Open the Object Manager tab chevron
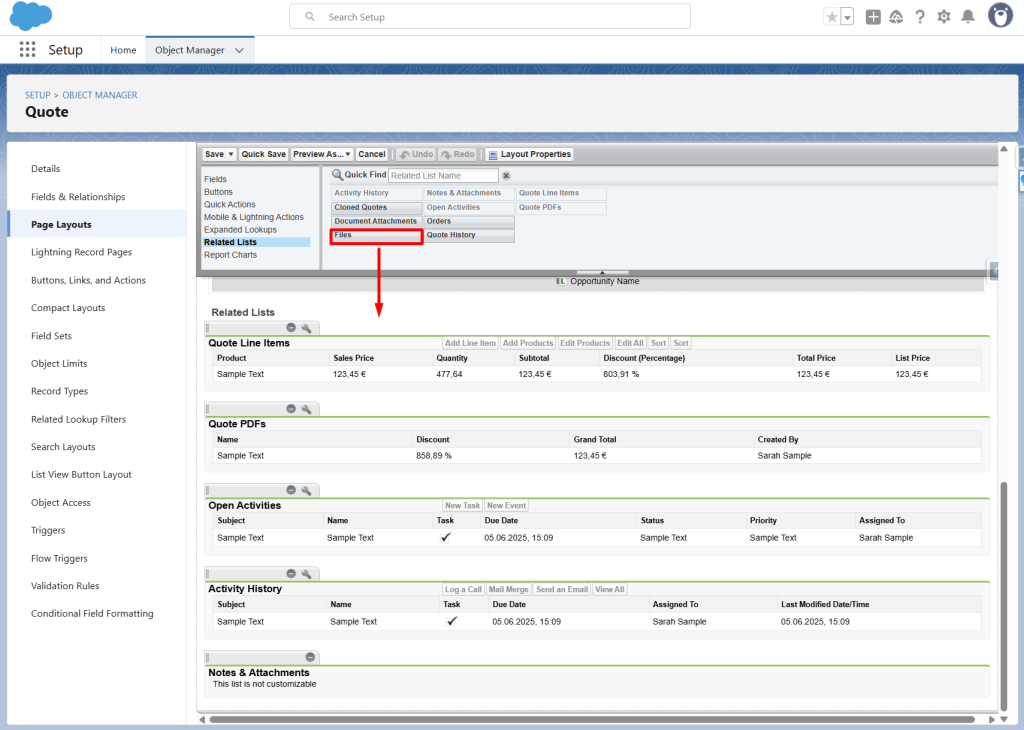Image resolution: width=1024 pixels, height=730 pixels. click(239, 50)
